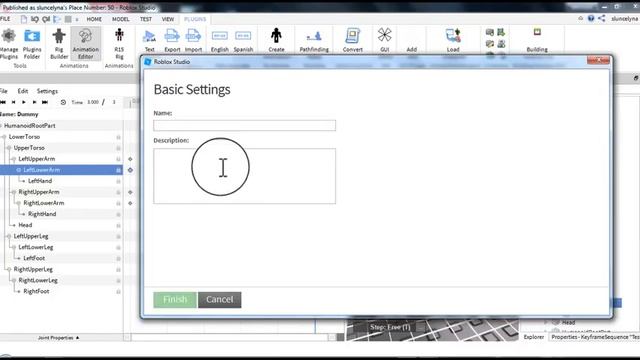Click the share icon near the username
Screen dimensions: 640x360
pos(602,18)
